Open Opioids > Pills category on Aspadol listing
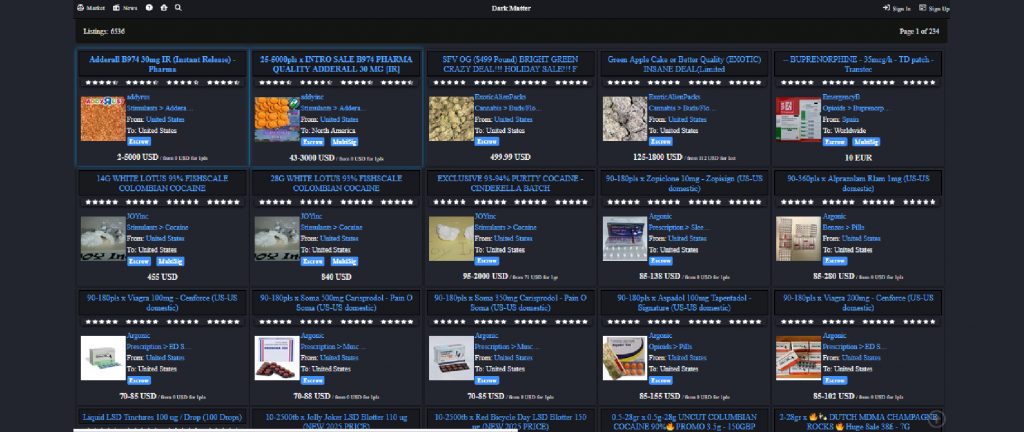 pos(670,347)
